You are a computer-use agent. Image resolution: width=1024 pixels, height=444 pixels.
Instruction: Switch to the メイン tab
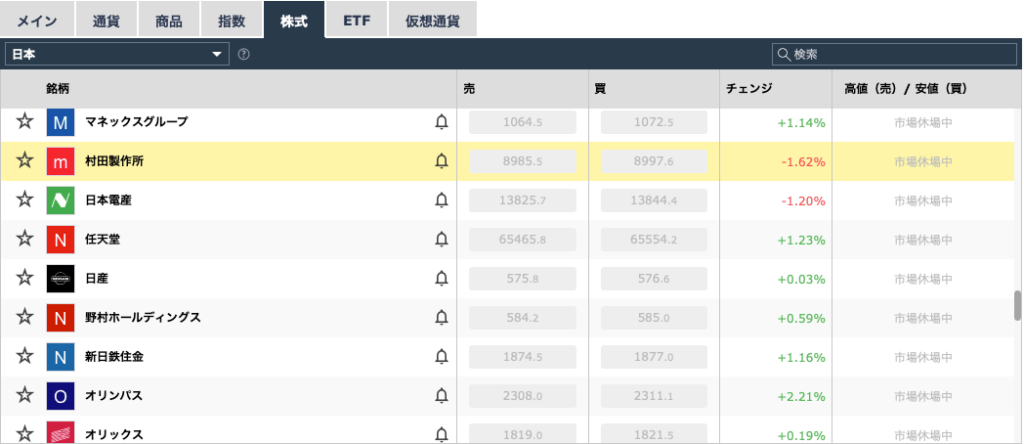[x=37, y=20]
